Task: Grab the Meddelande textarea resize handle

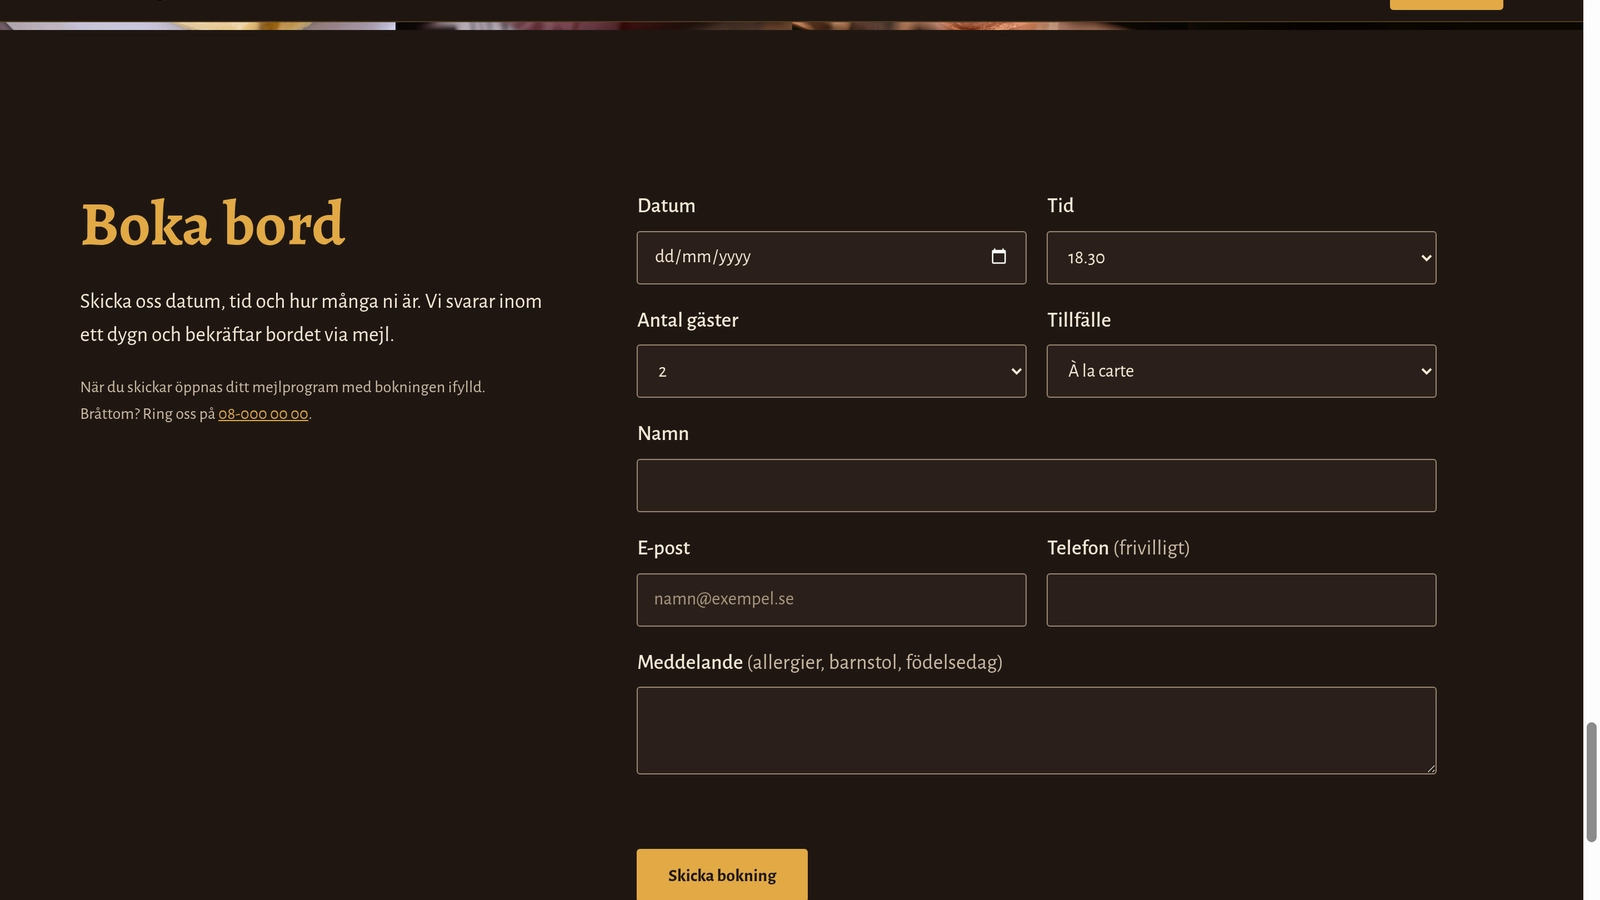Action: click(1430, 768)
